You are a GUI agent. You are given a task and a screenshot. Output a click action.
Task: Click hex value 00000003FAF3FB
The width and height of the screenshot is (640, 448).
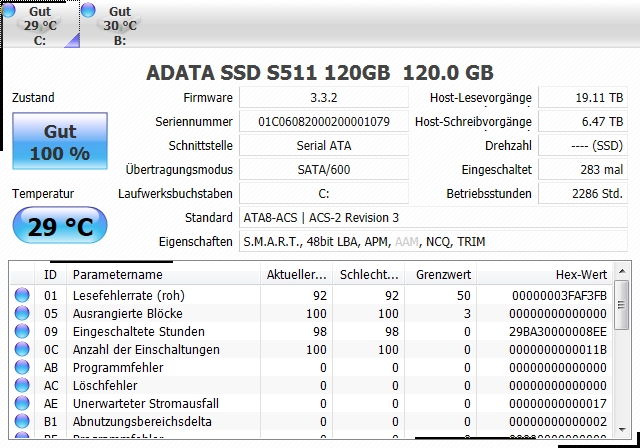click(x=559, y=295)
